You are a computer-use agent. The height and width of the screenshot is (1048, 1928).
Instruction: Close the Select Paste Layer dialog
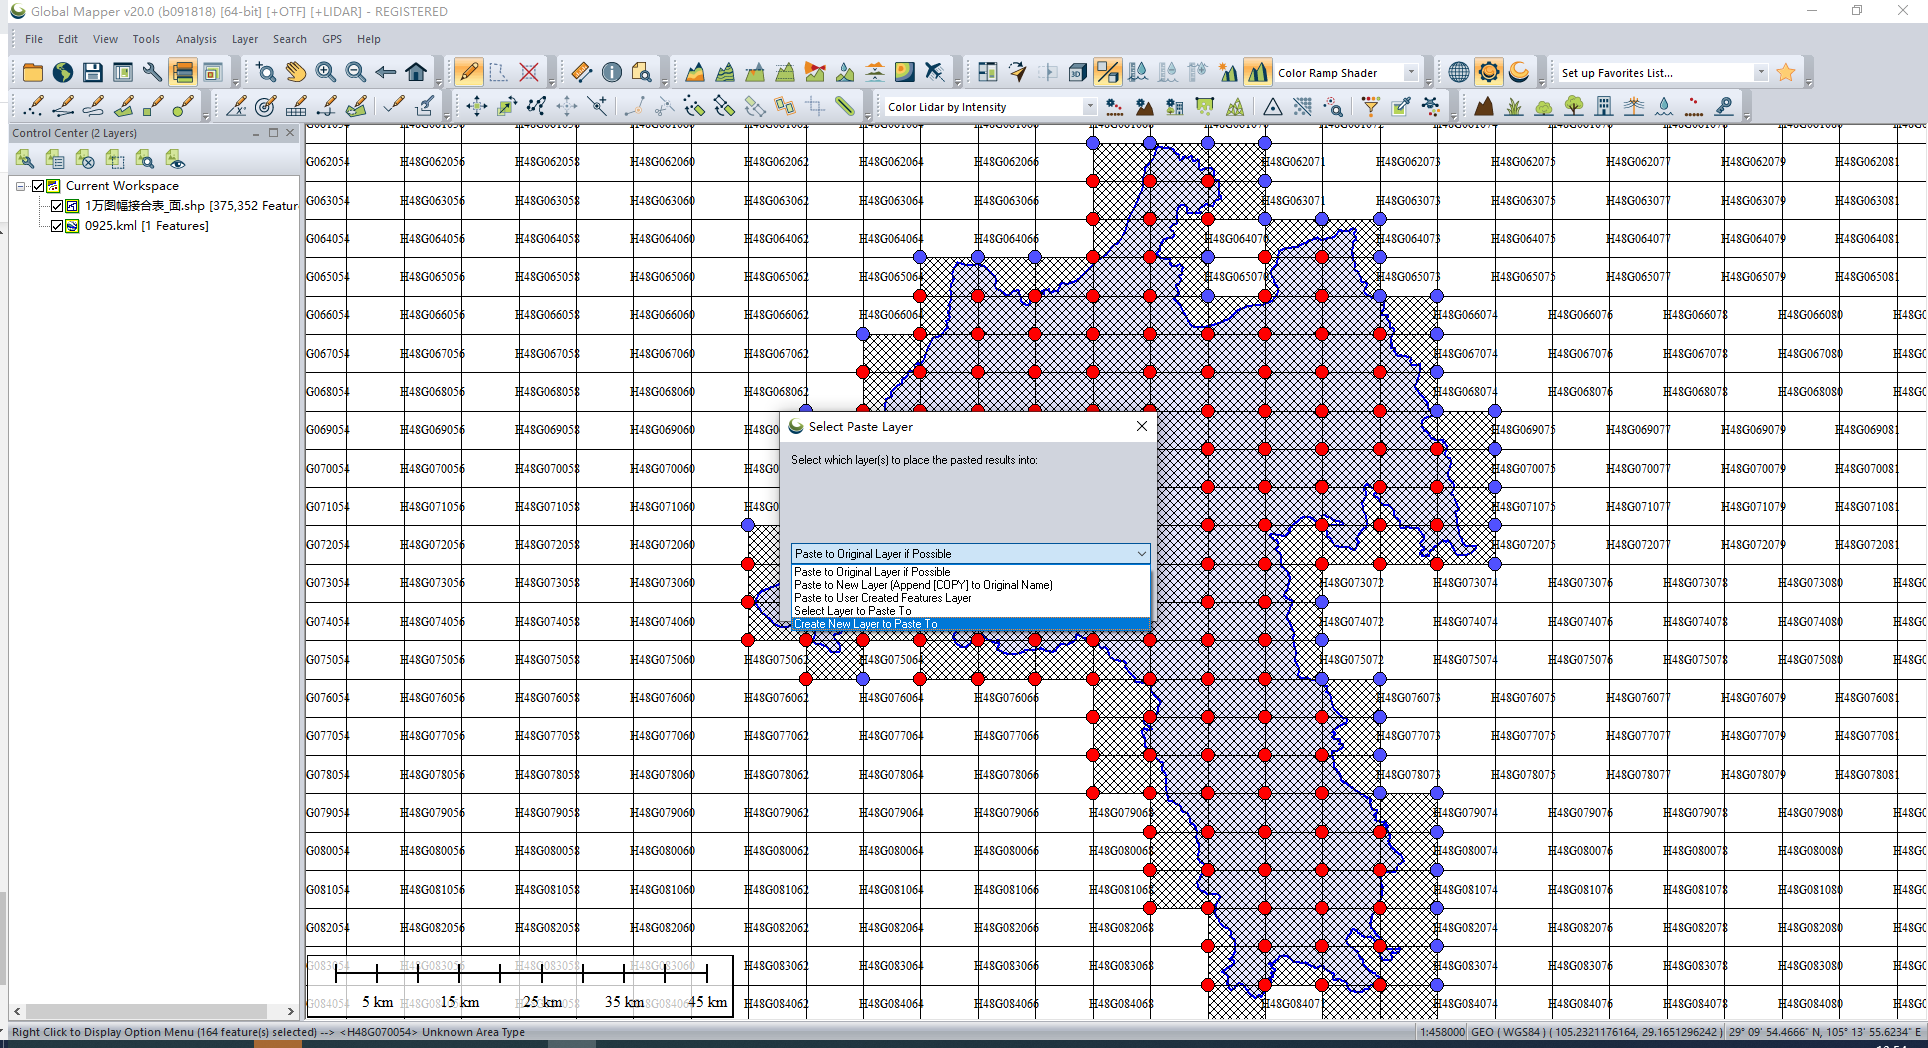pos(1141,426)
